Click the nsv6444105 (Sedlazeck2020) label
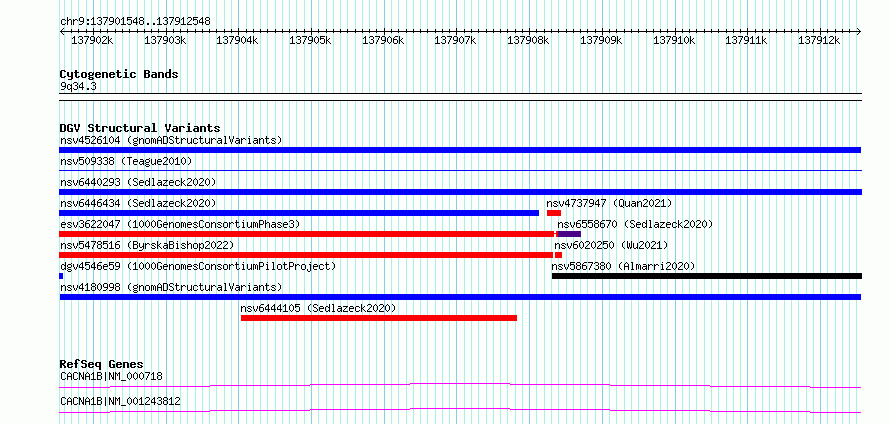Image resolution: width=890 pixels, height=424 pixels. point(318,308)
